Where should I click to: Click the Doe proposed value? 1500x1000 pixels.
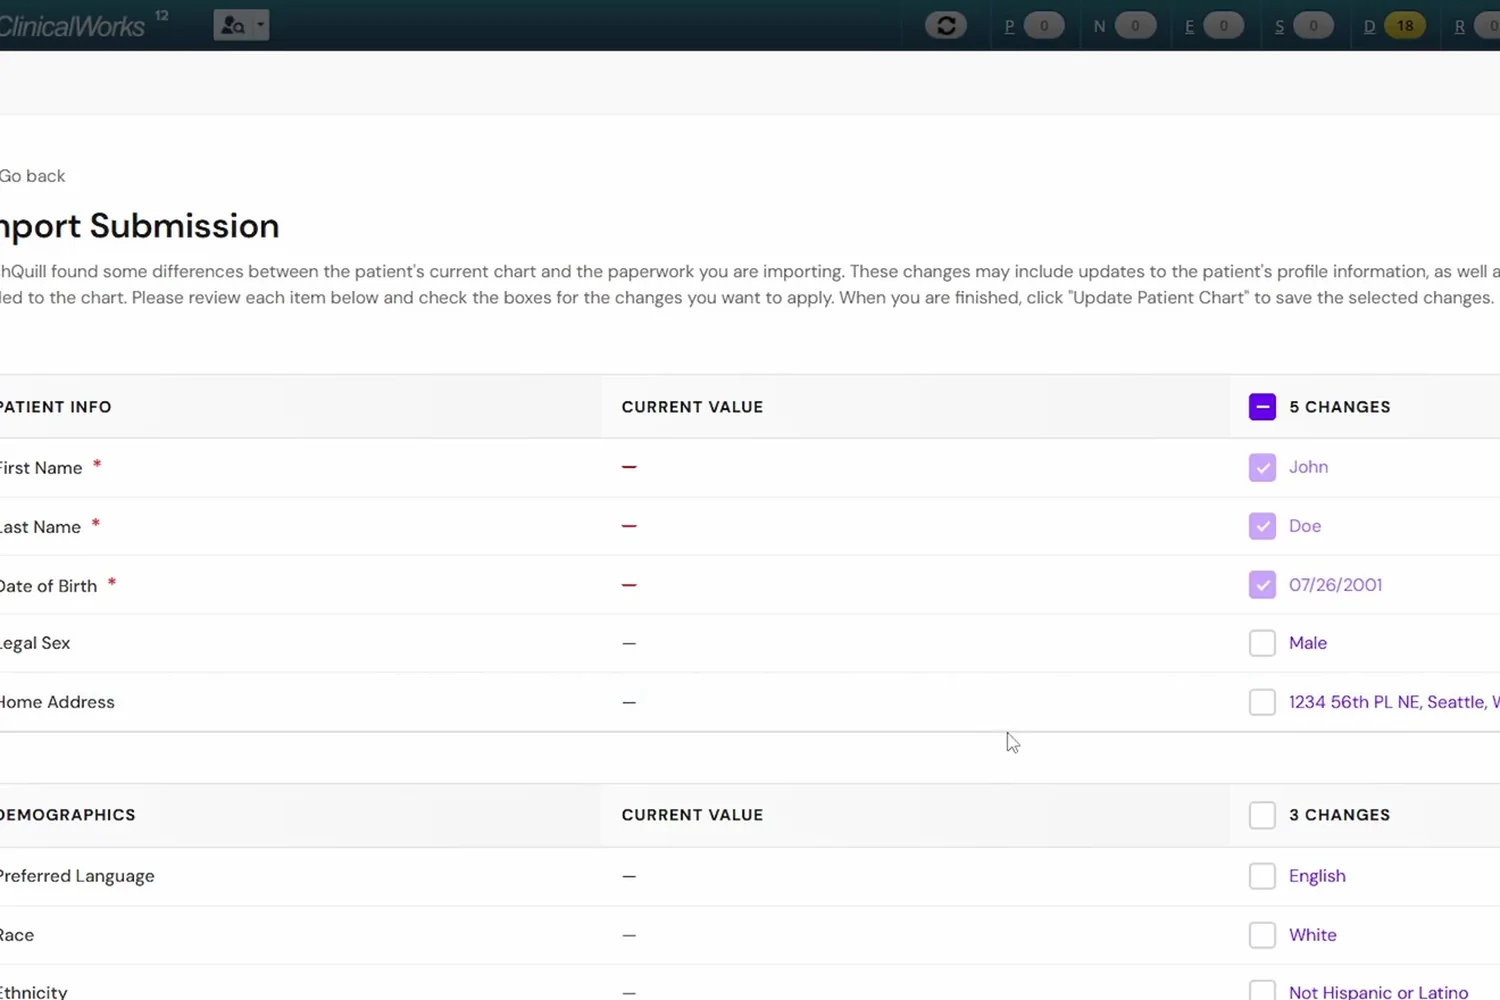(x=1305, y=526)
